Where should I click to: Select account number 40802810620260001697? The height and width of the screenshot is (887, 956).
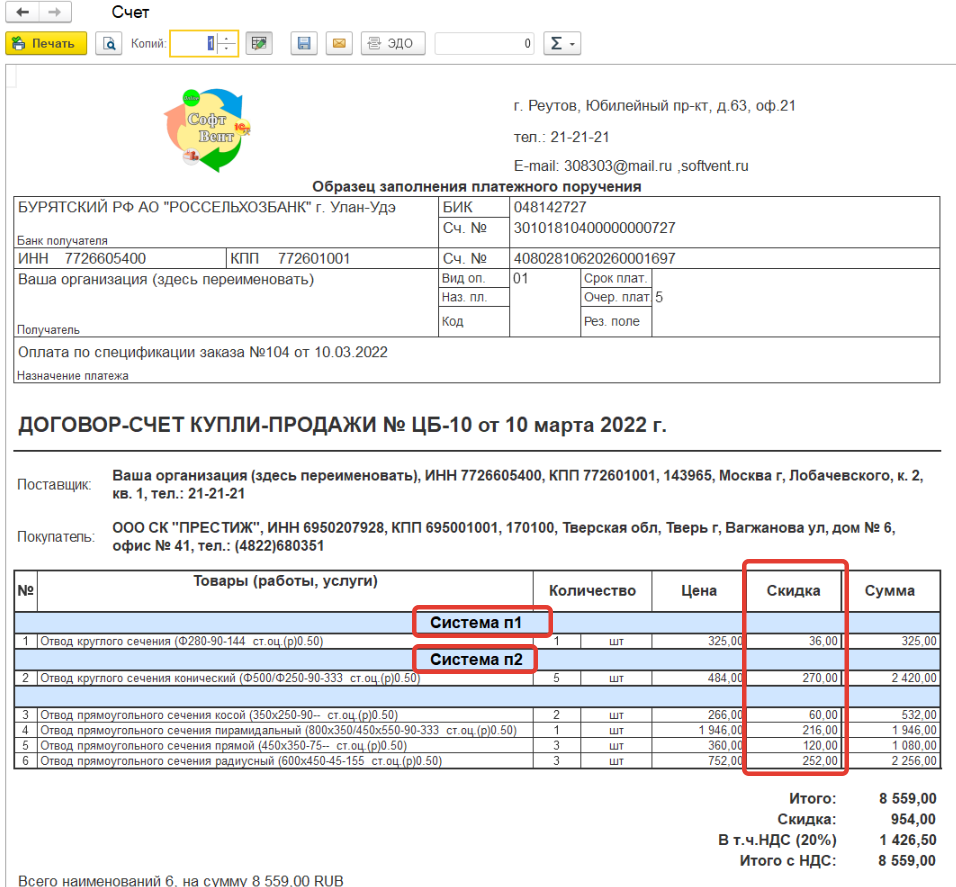[x=594, y=258]
